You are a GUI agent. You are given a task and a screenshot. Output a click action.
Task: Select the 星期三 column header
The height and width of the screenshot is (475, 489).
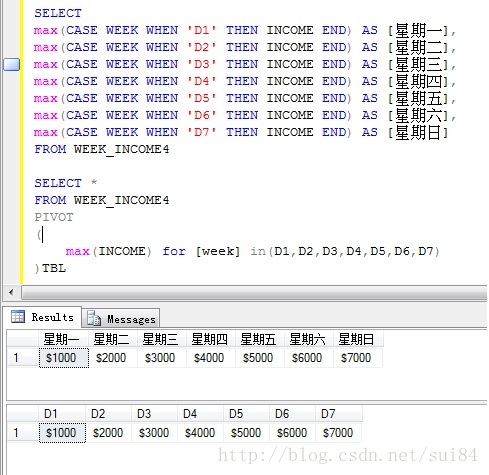point(162,339)
